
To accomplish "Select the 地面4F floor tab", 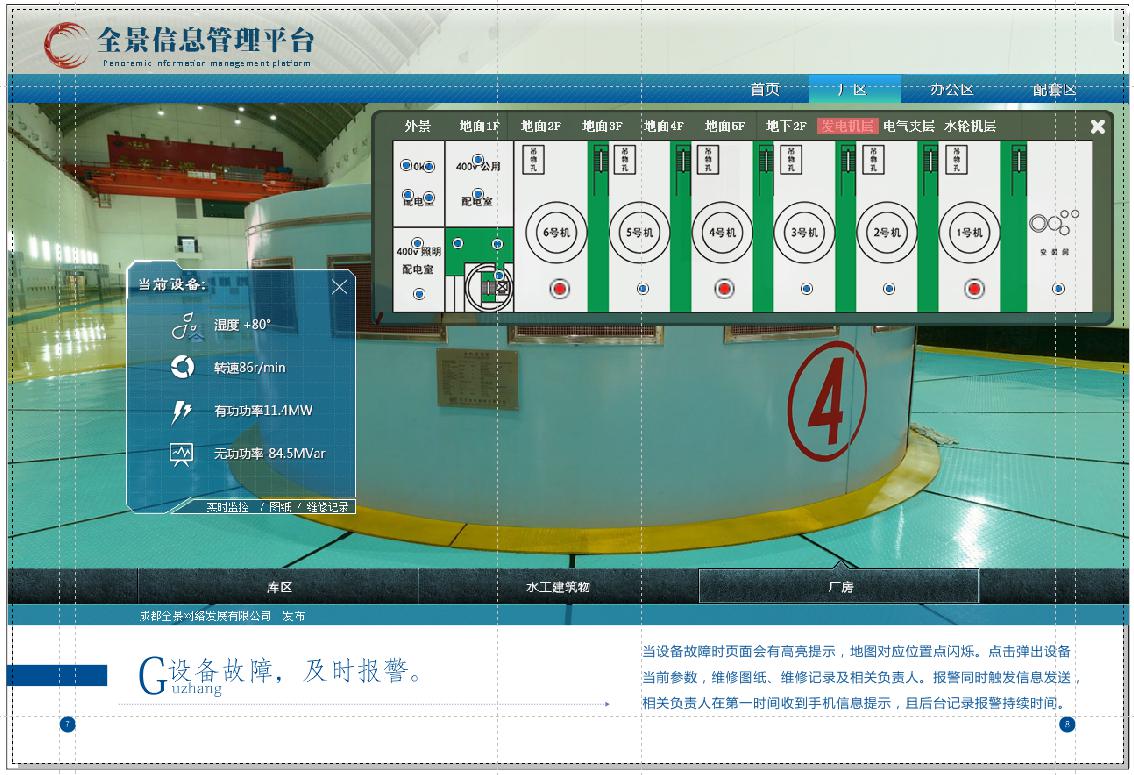I will coord(663,127).
